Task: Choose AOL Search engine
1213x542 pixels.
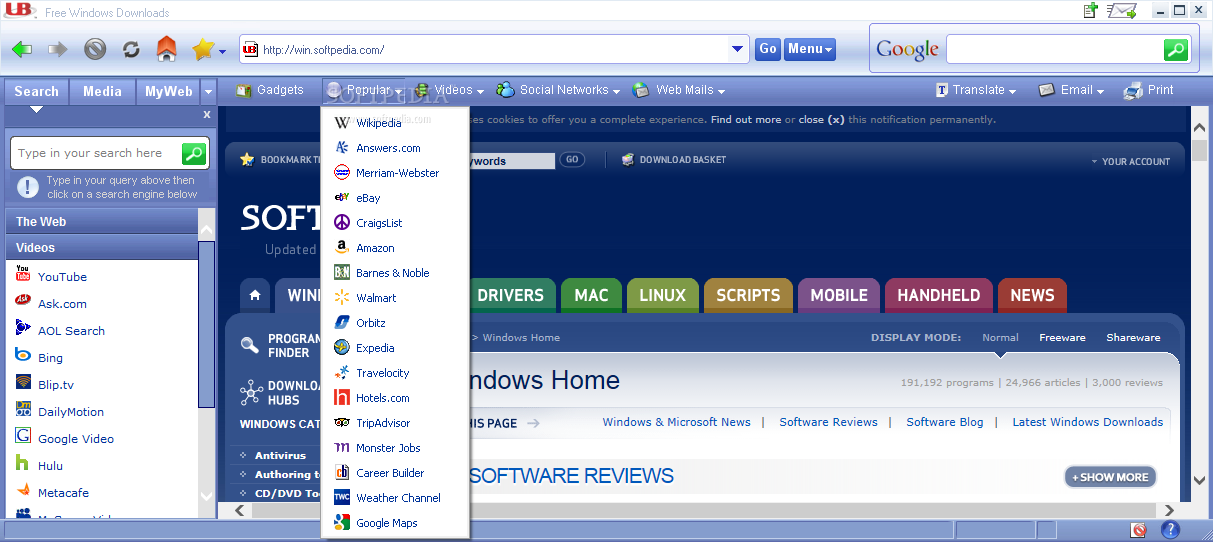Action: (71, 330)
